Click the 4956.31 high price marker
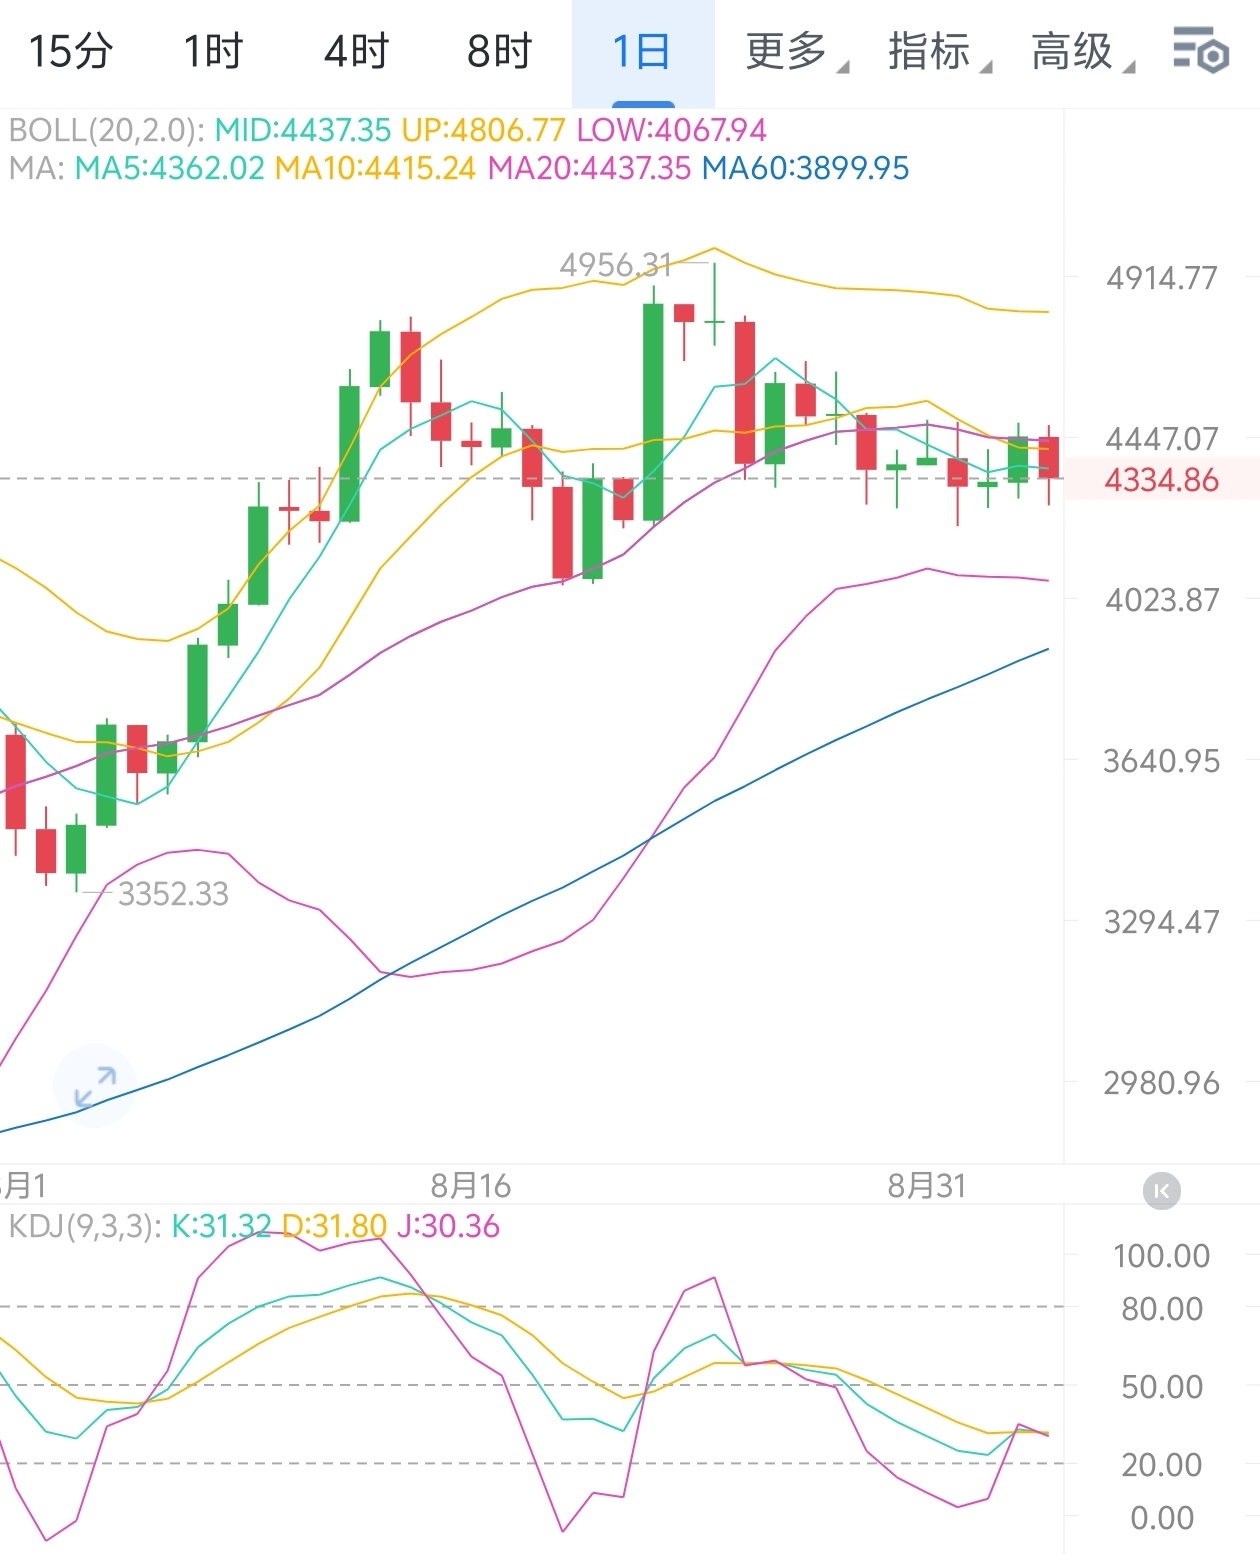The height and width of the screenshot is (1554, 1260). (615, 265)
